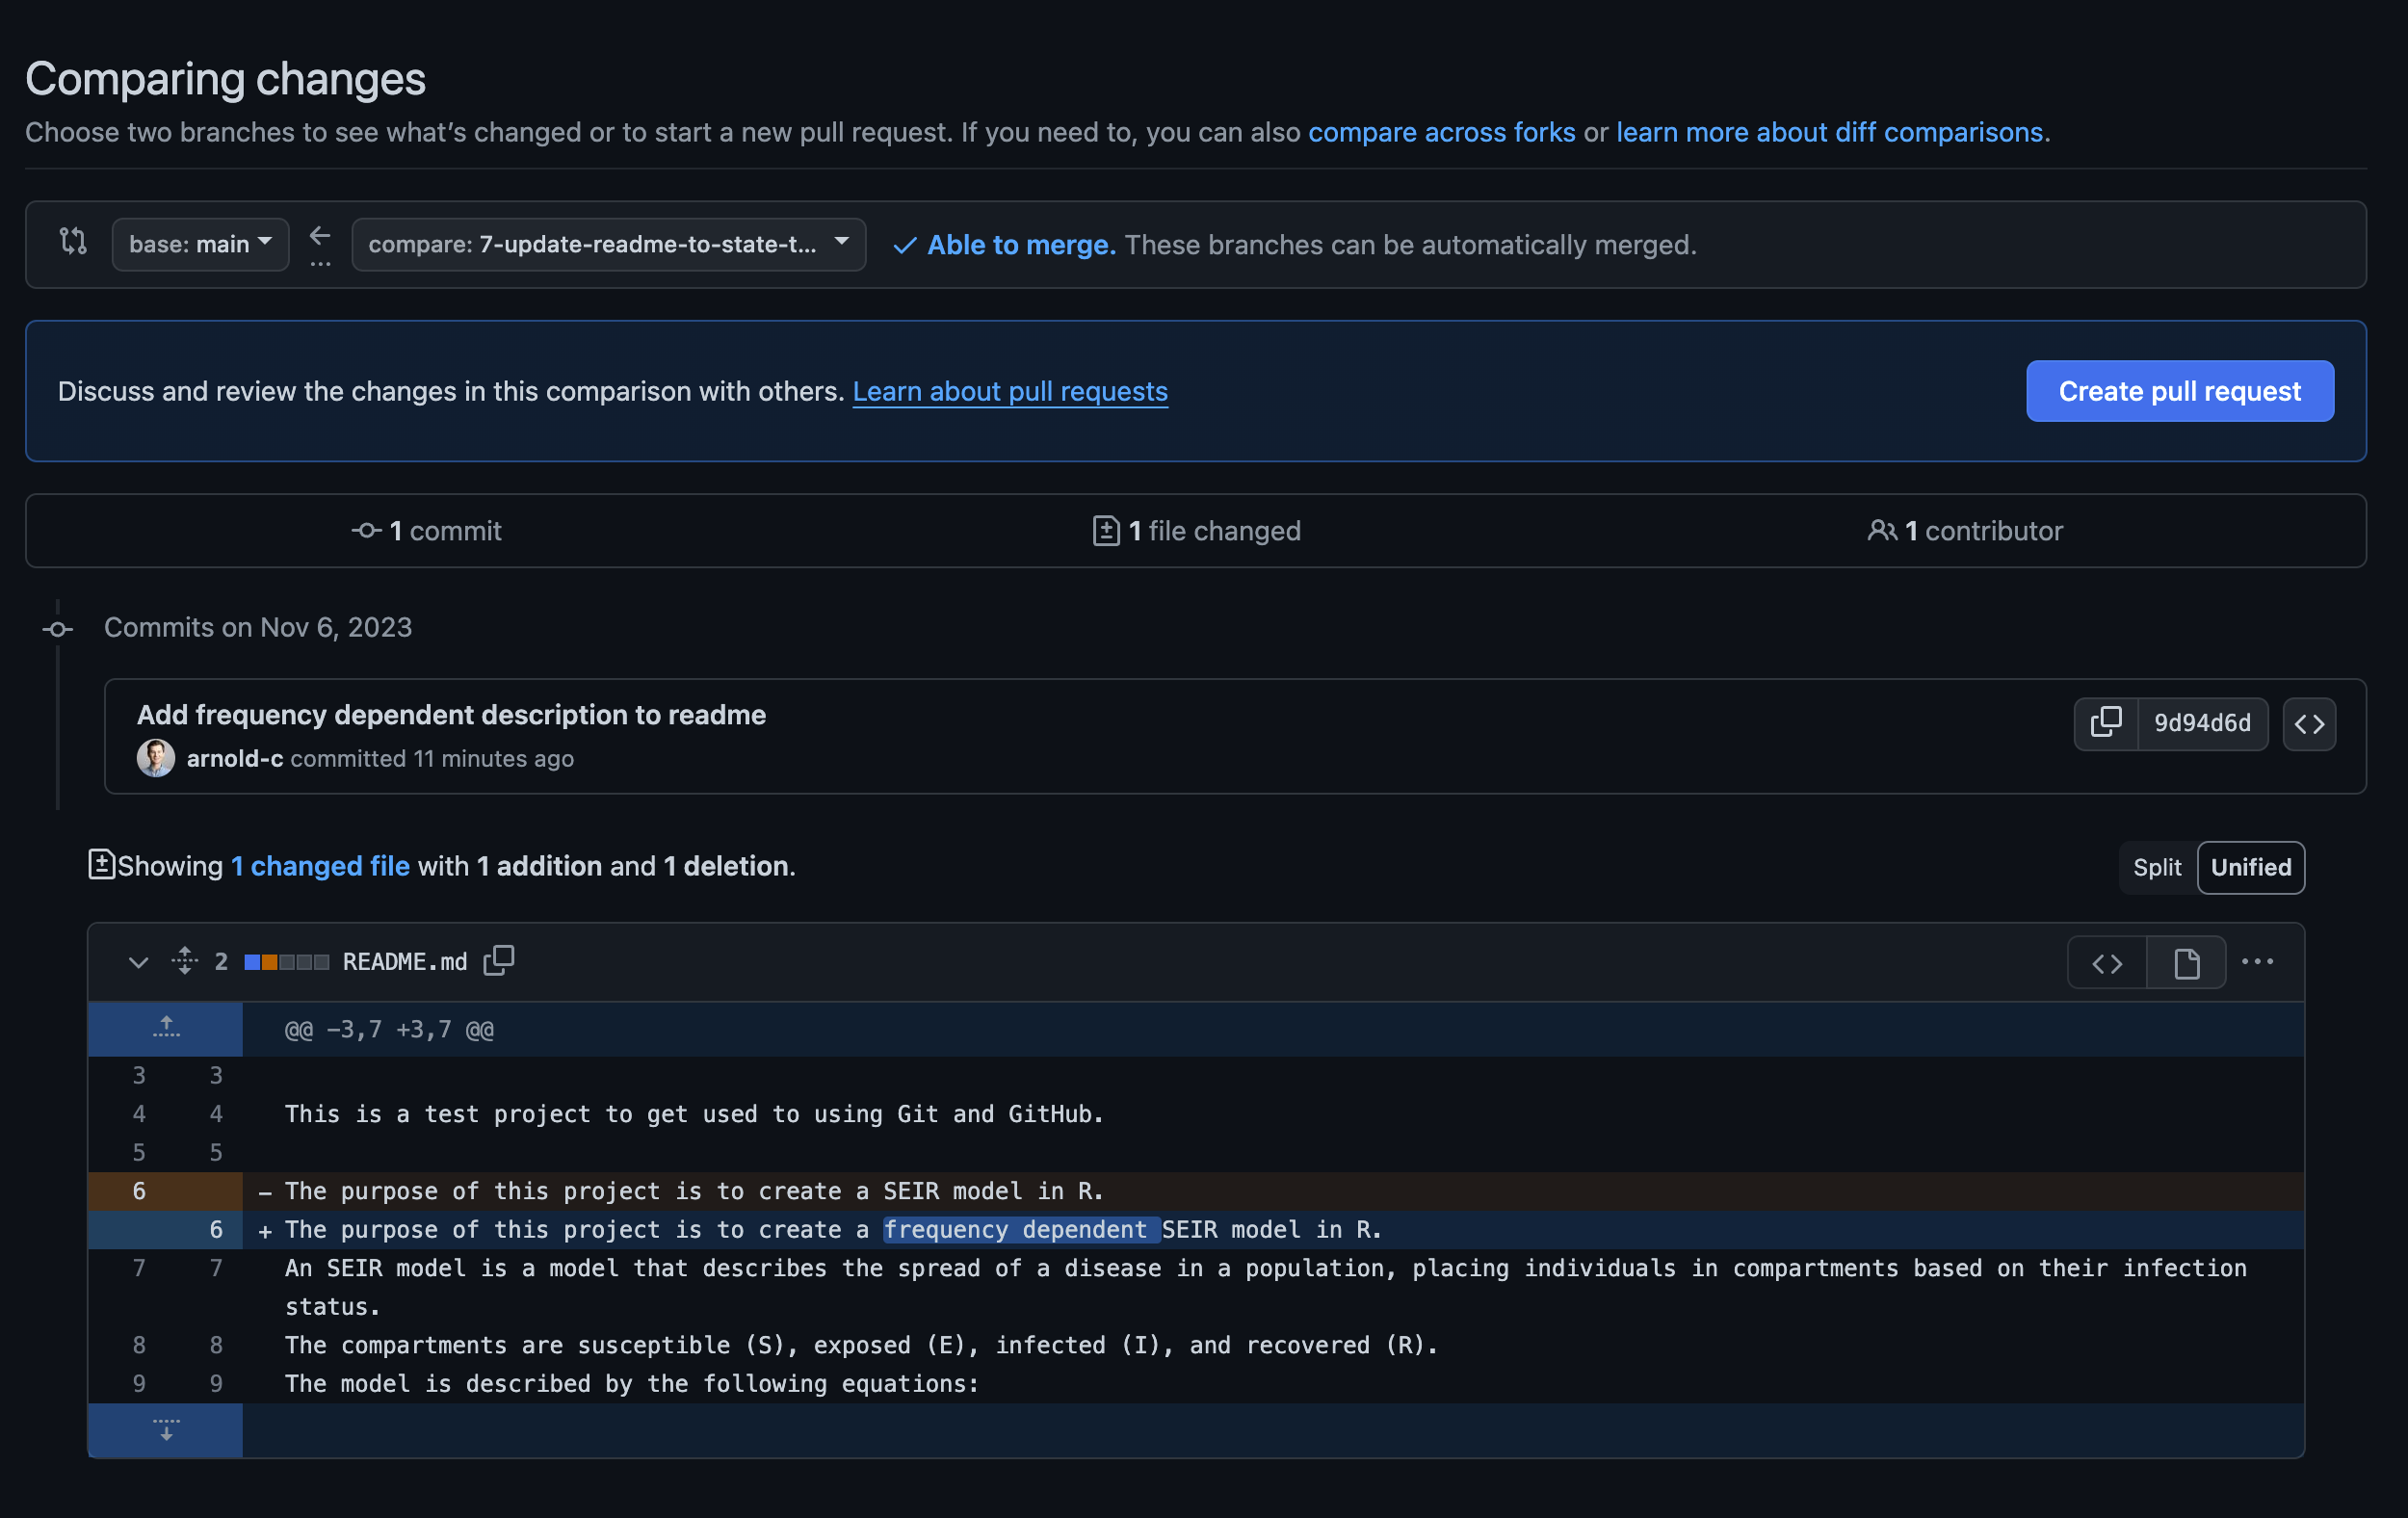
Task: Open README.md file options ellipsis menu
Action: pyautogui.click(x=2257, y=962)
